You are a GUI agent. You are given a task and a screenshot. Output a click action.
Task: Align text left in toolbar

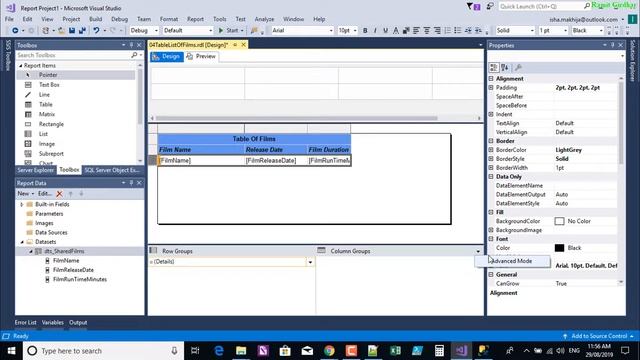pos(416,31)
